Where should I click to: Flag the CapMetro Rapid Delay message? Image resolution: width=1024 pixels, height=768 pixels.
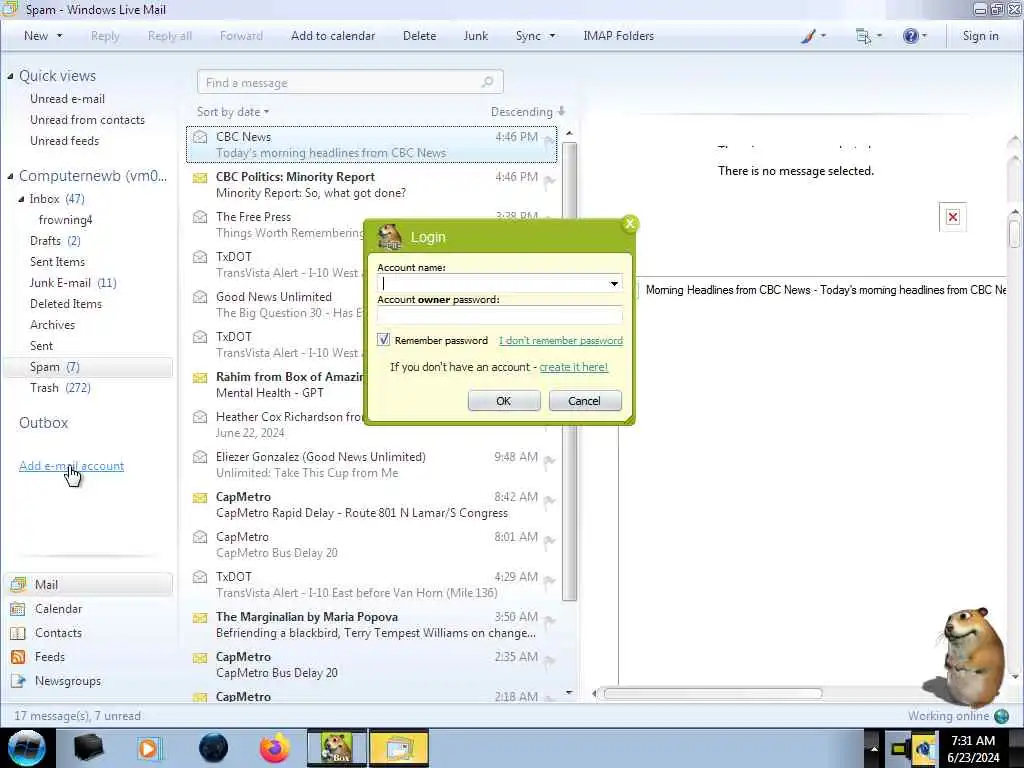tap(550, 502)
